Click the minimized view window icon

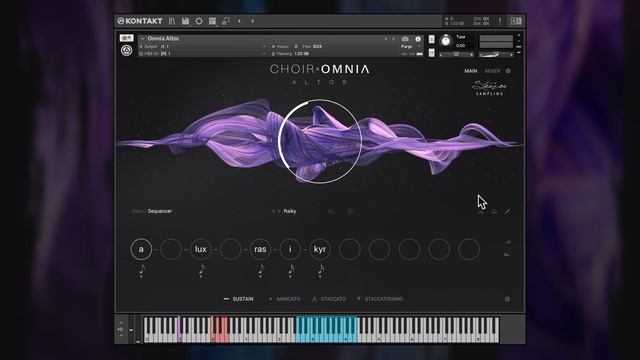[x=226, y=21]
